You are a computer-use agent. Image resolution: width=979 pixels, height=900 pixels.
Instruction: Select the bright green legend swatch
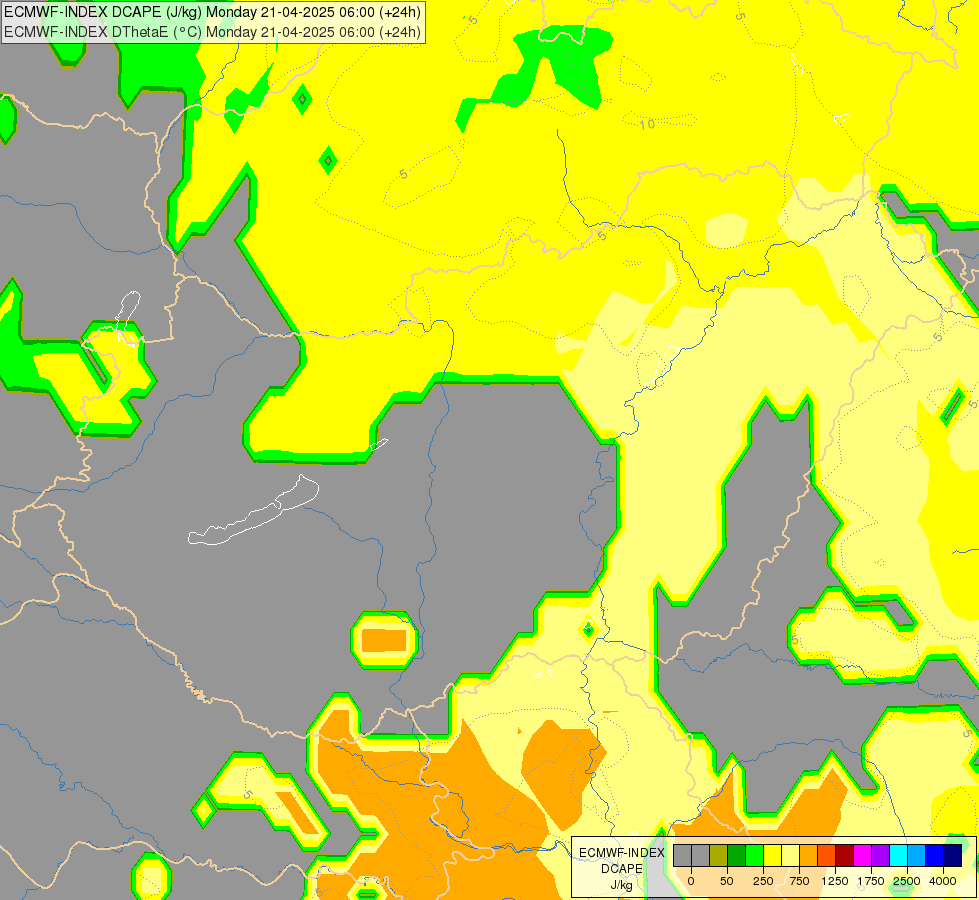(x=754, y=855)
